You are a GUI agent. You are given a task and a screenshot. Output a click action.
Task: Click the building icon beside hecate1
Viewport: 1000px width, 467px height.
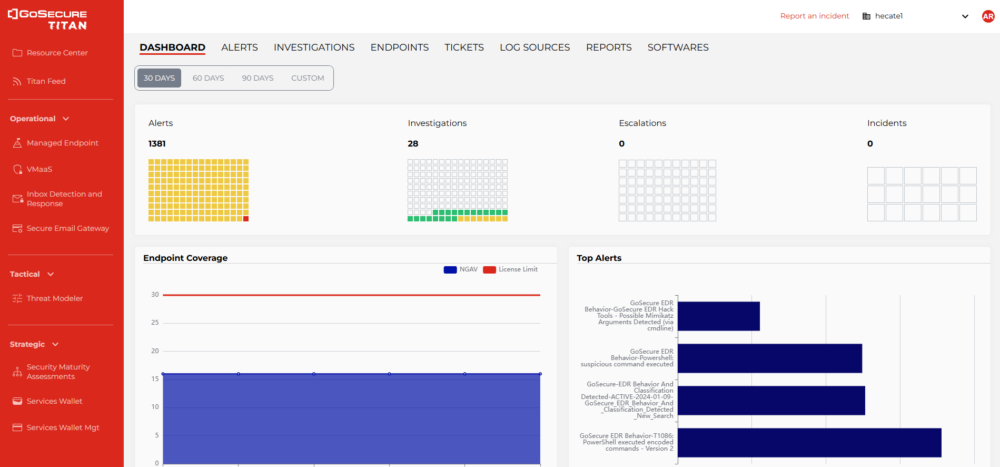point(866,17)
